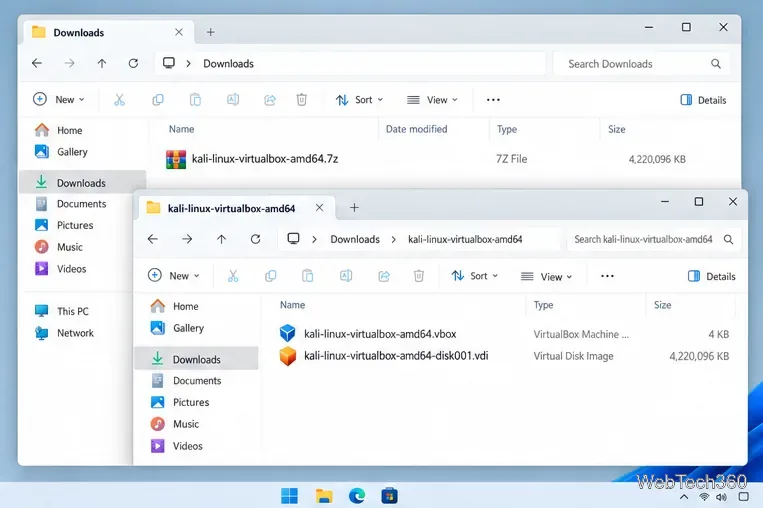Click Delete icon in kali-linux-virtualbox-amd64 window toolbar
This screenshot has width=763, height=508.
418,276
